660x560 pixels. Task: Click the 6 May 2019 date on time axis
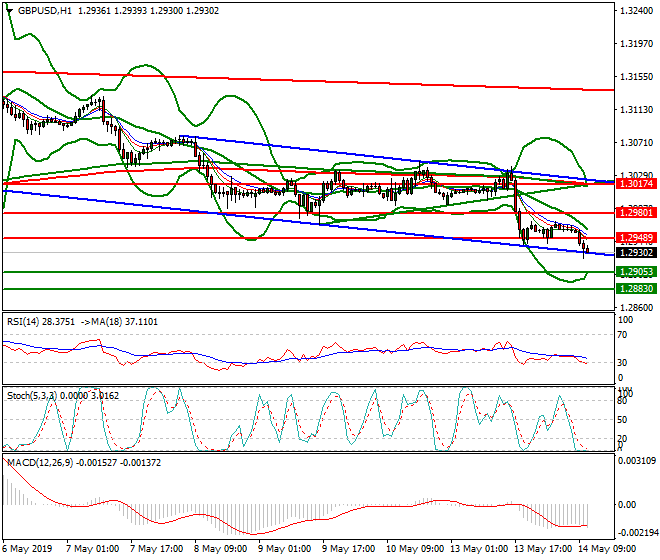point(27,549)
